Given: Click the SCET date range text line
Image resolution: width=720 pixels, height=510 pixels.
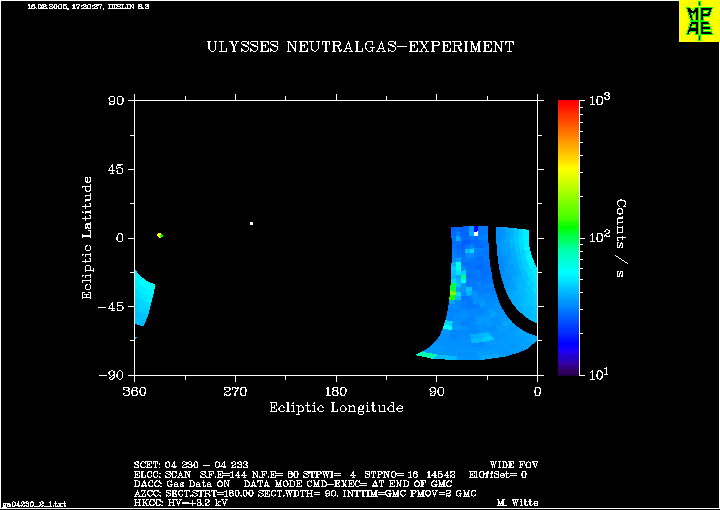Looking at the screenshot, I should [x=189, y=465].
